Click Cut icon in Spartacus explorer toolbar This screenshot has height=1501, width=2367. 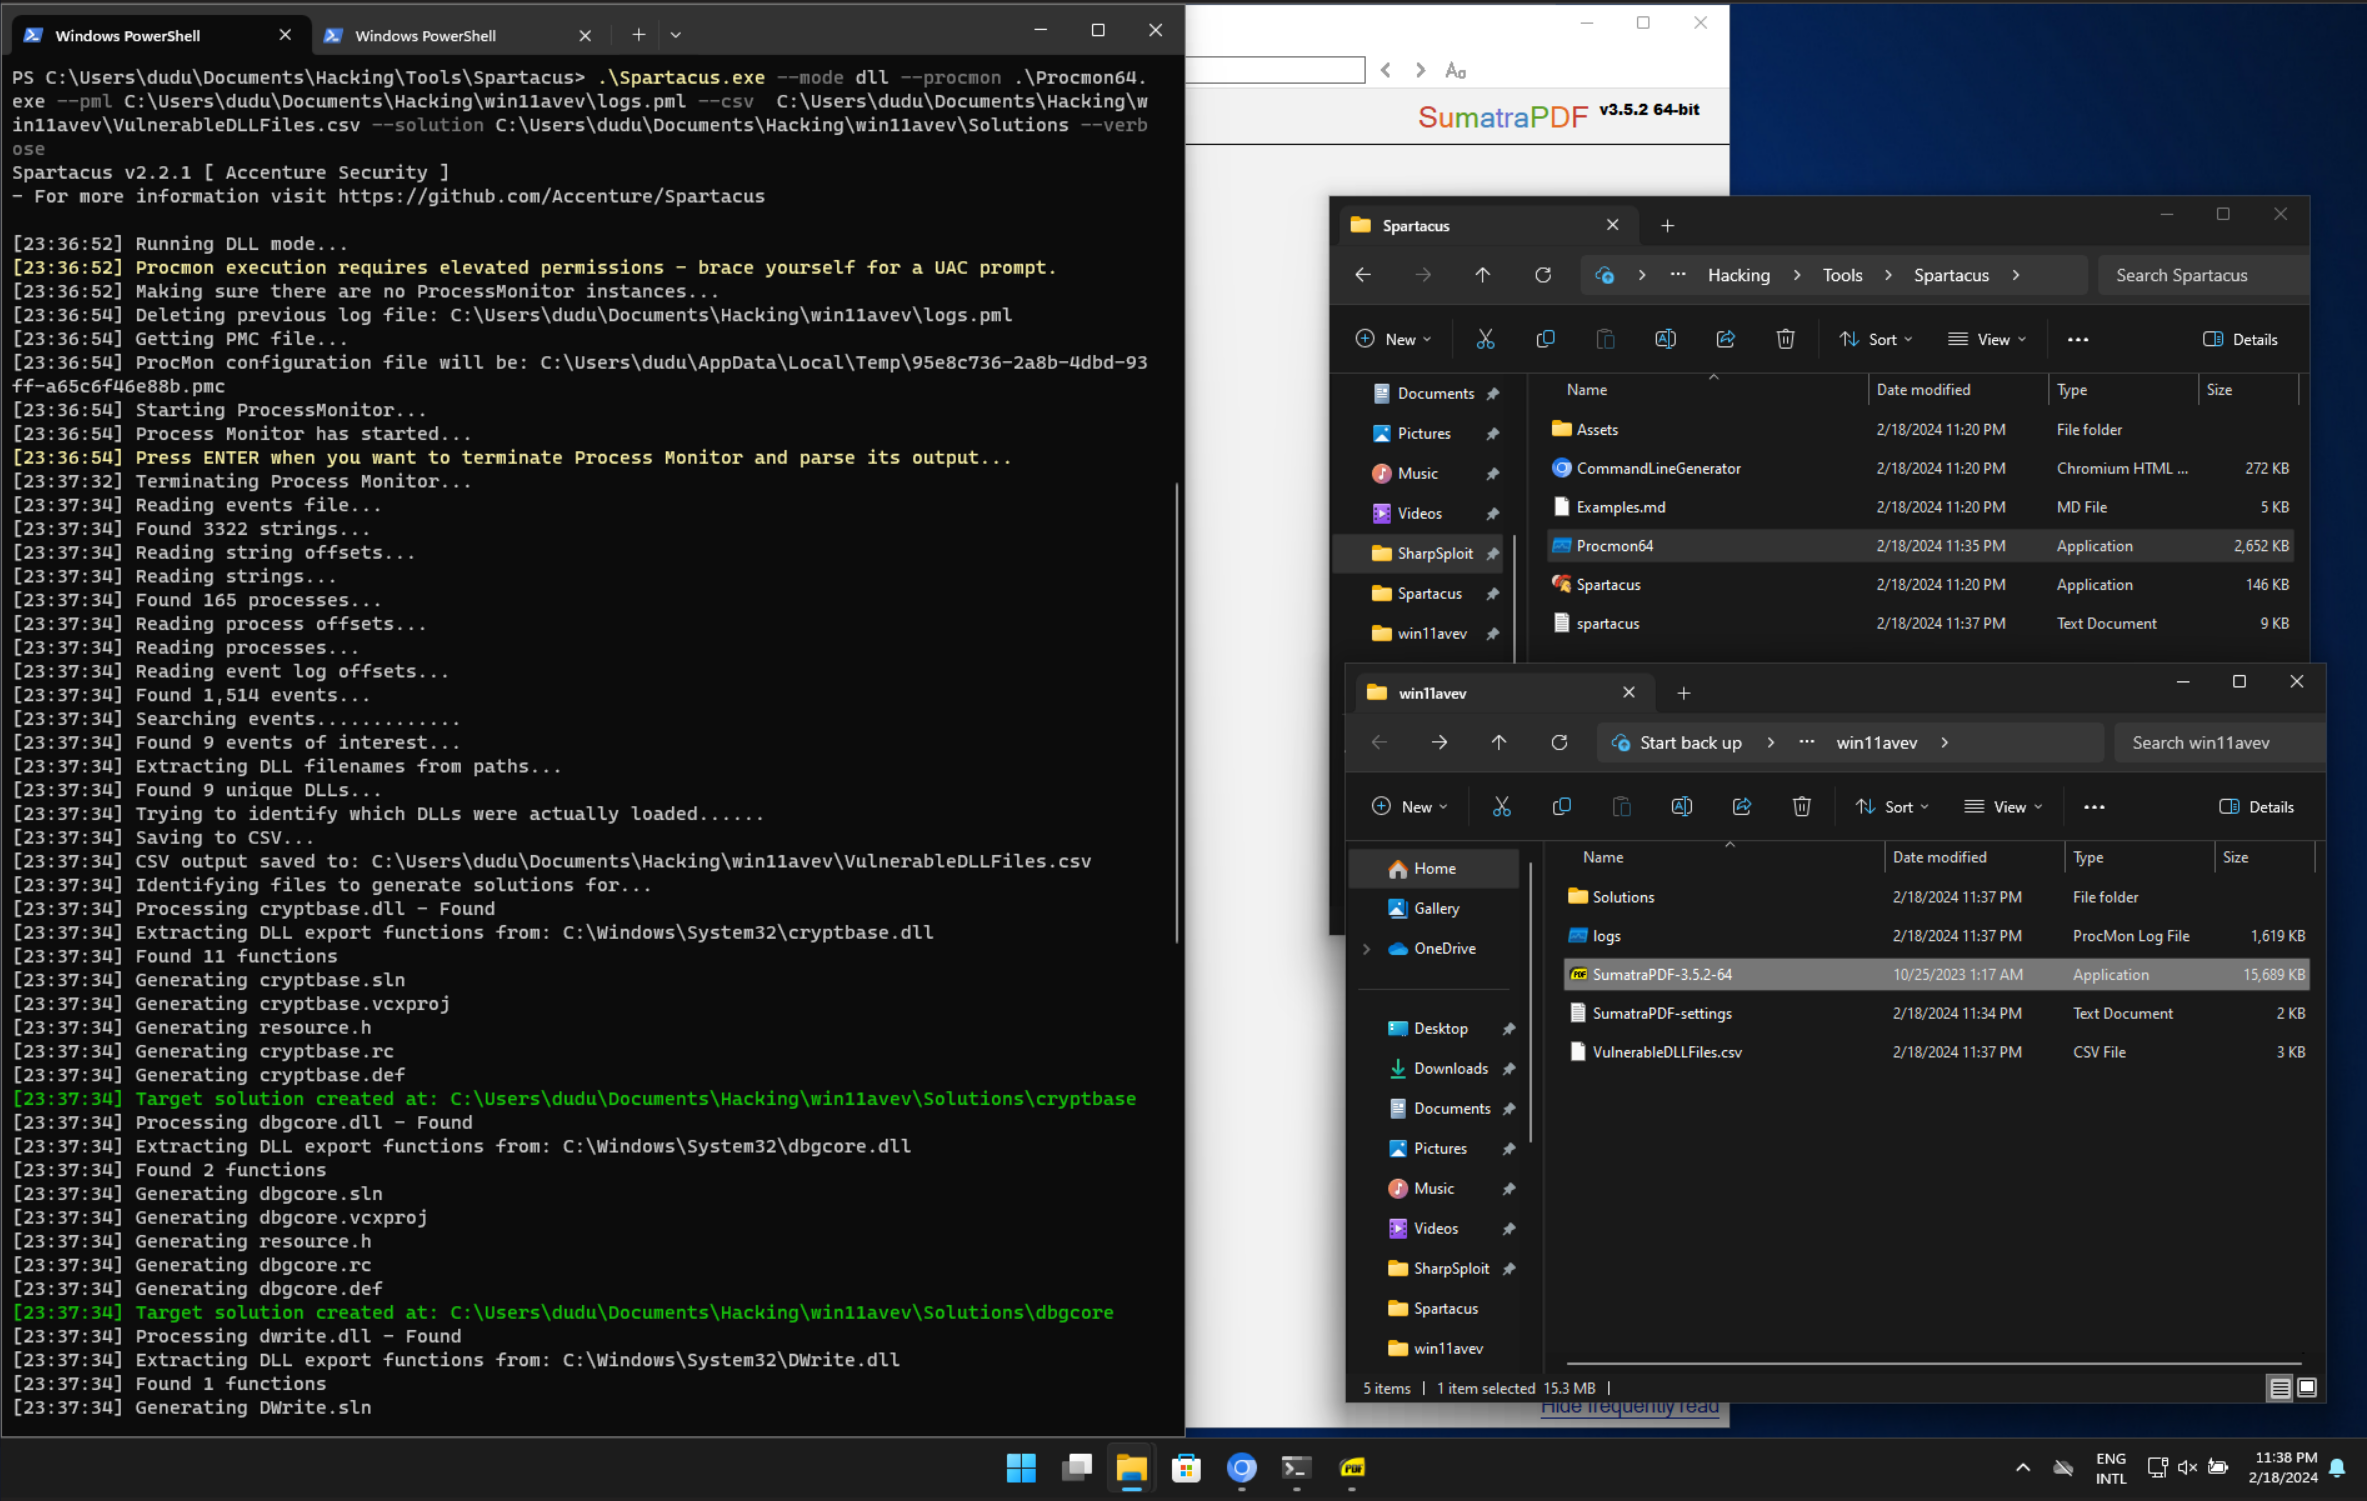(1485, 339)
